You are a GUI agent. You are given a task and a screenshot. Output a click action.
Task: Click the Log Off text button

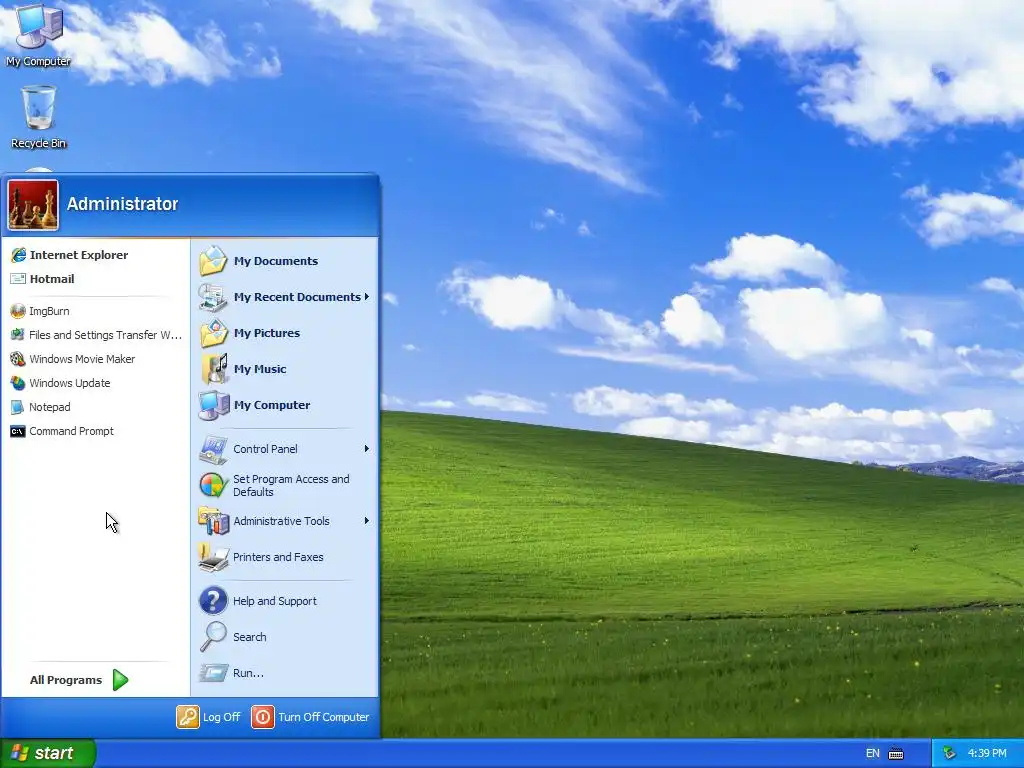221,717
